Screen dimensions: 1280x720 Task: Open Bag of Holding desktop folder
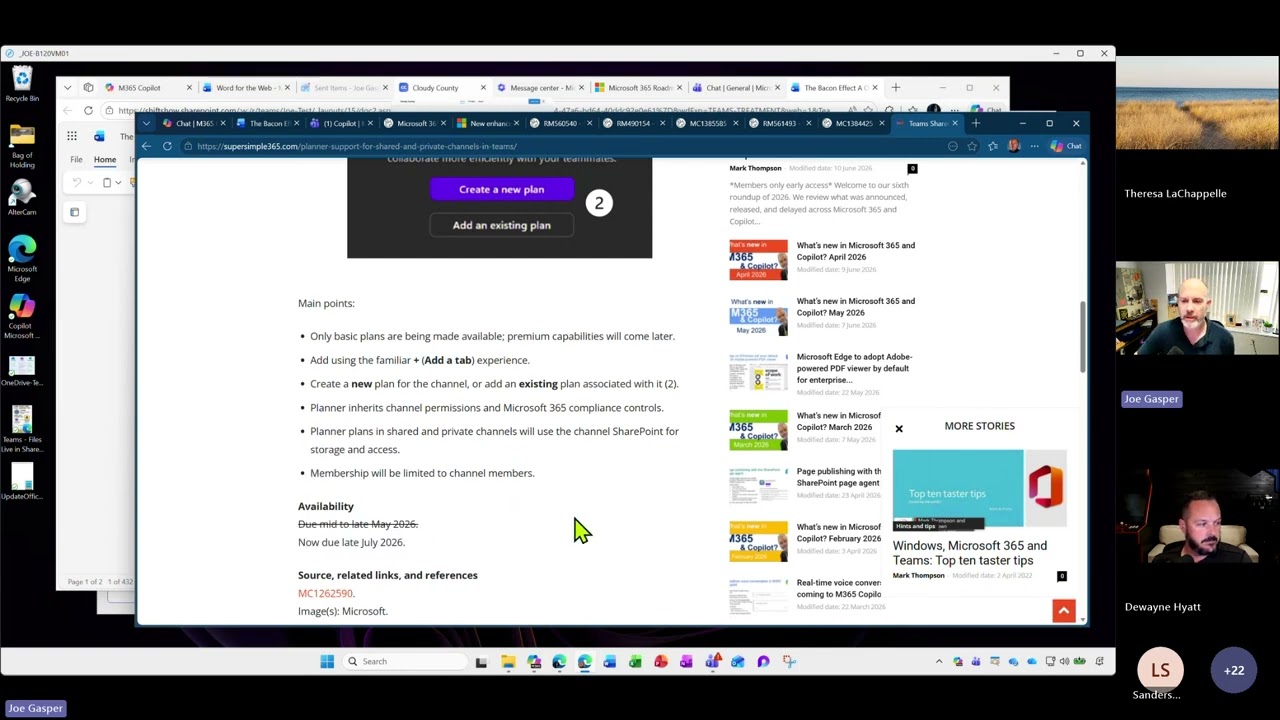click(22, 147)
